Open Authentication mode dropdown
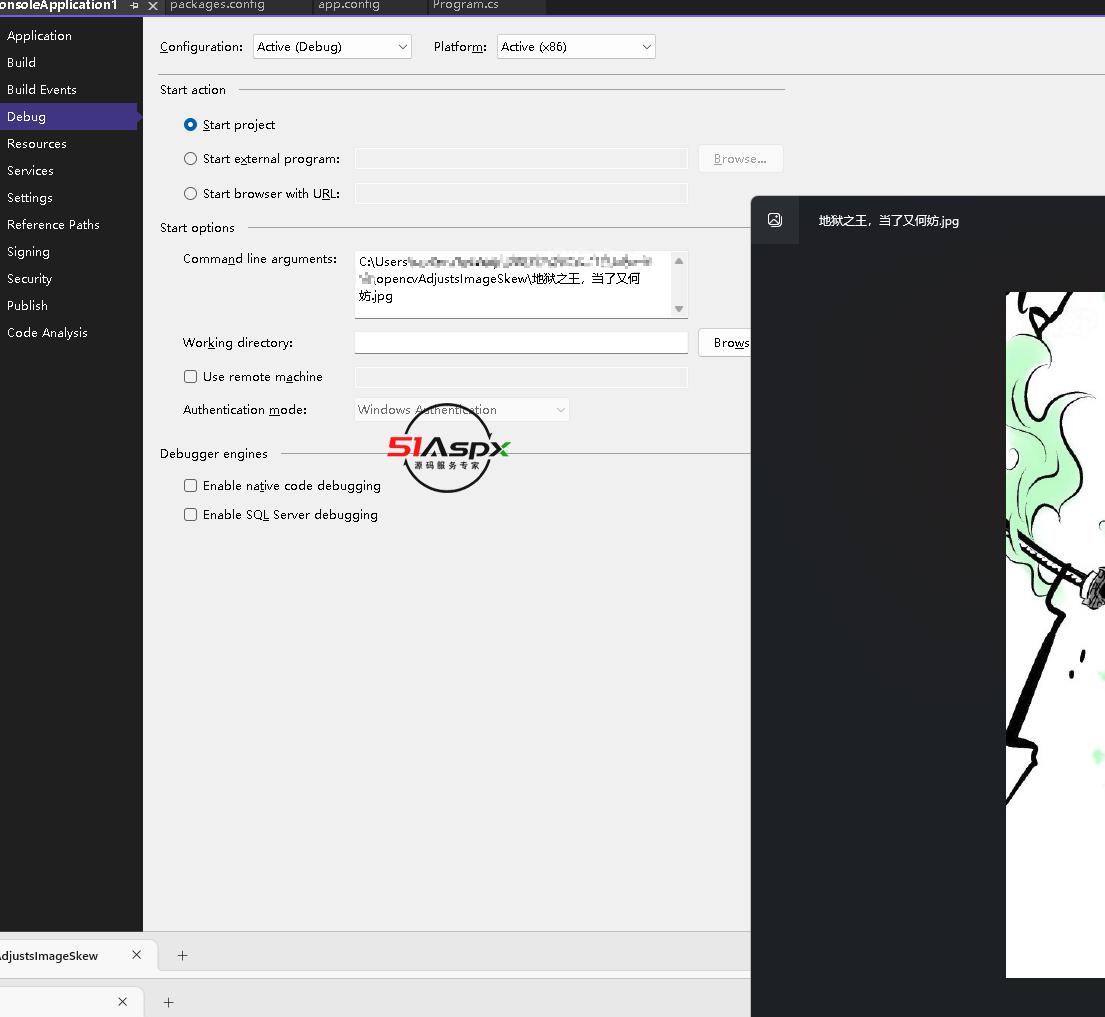 462,410
